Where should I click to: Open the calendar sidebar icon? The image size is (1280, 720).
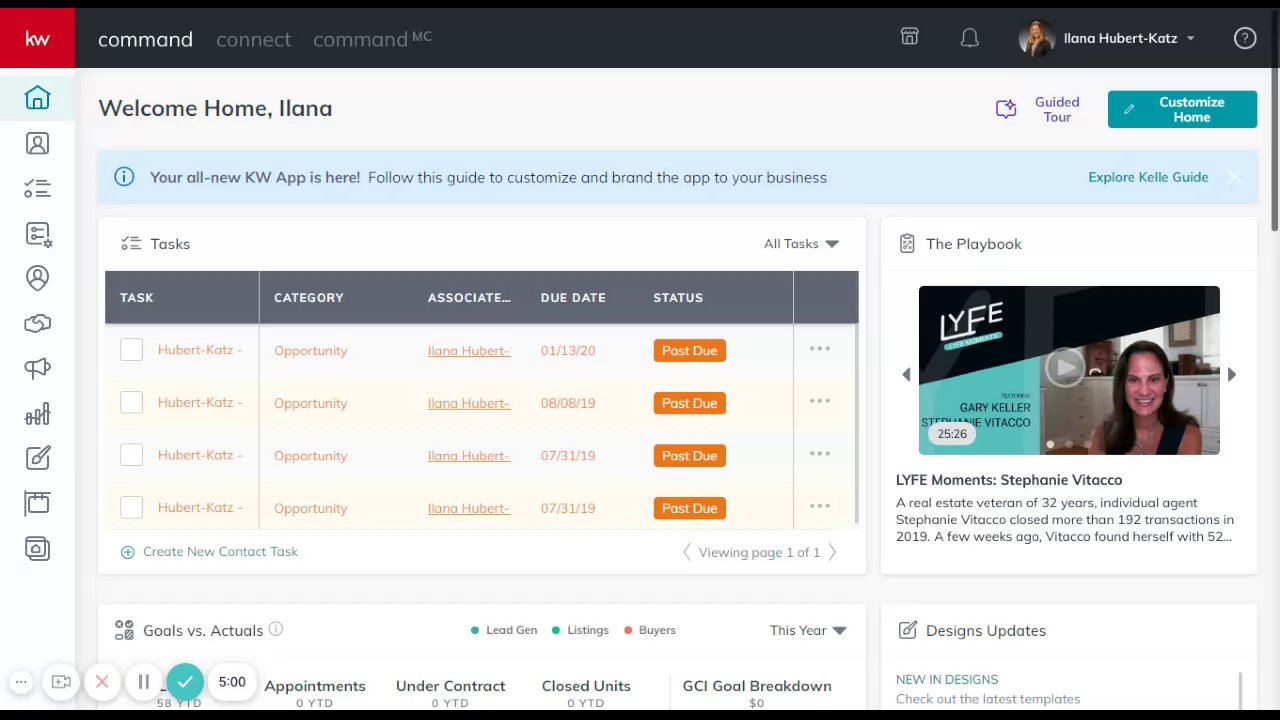(x=37, y=503)
